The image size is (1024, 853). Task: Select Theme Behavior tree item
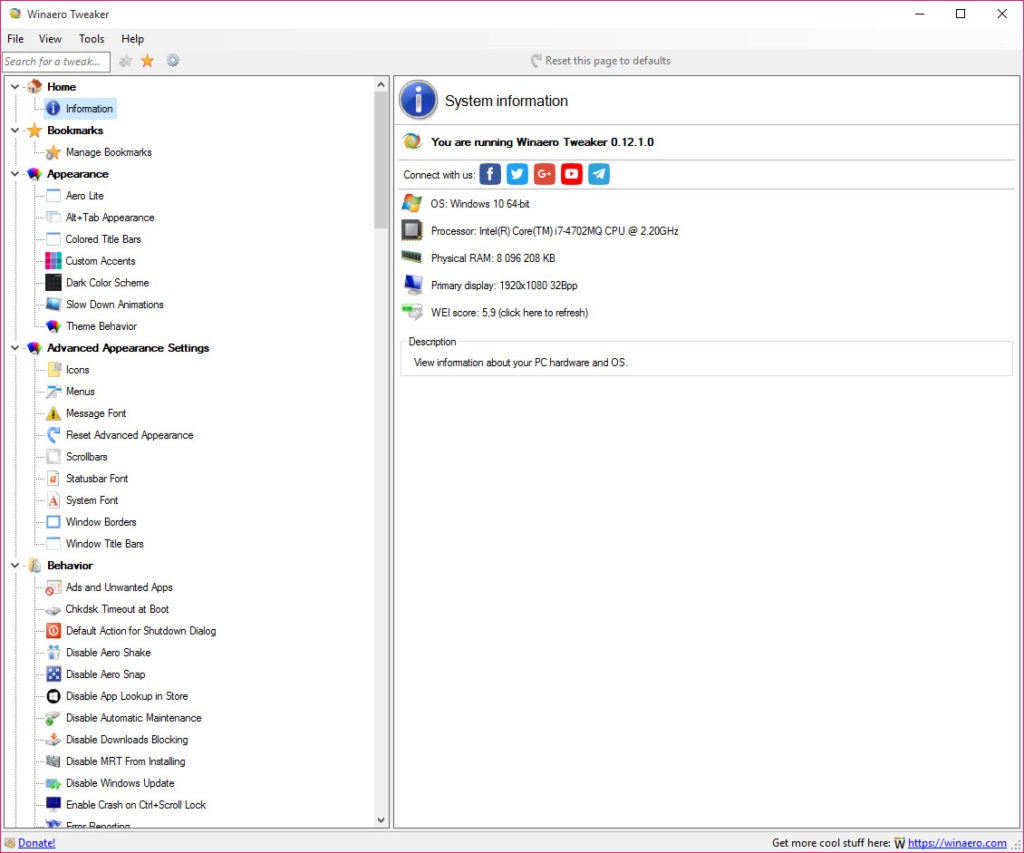[x=101, y=326]
